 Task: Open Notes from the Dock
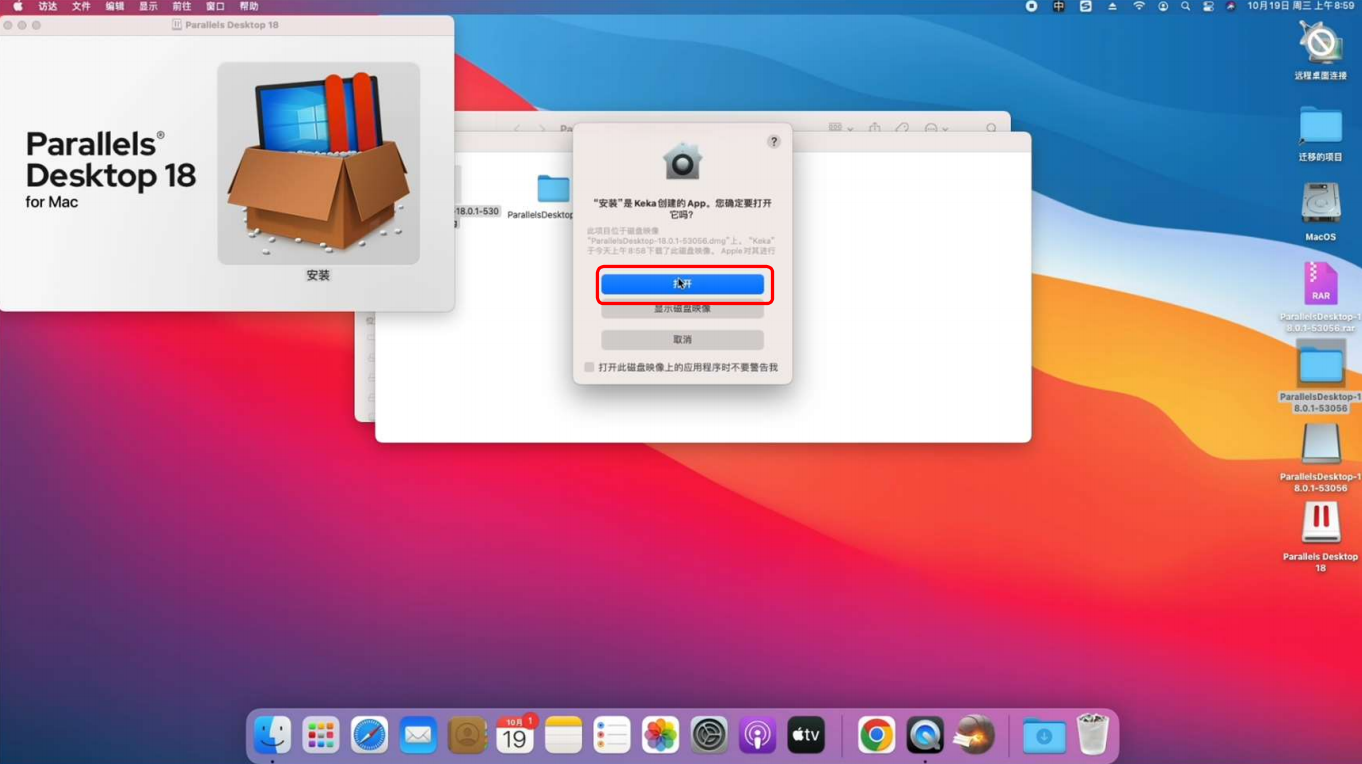[563, 736]
